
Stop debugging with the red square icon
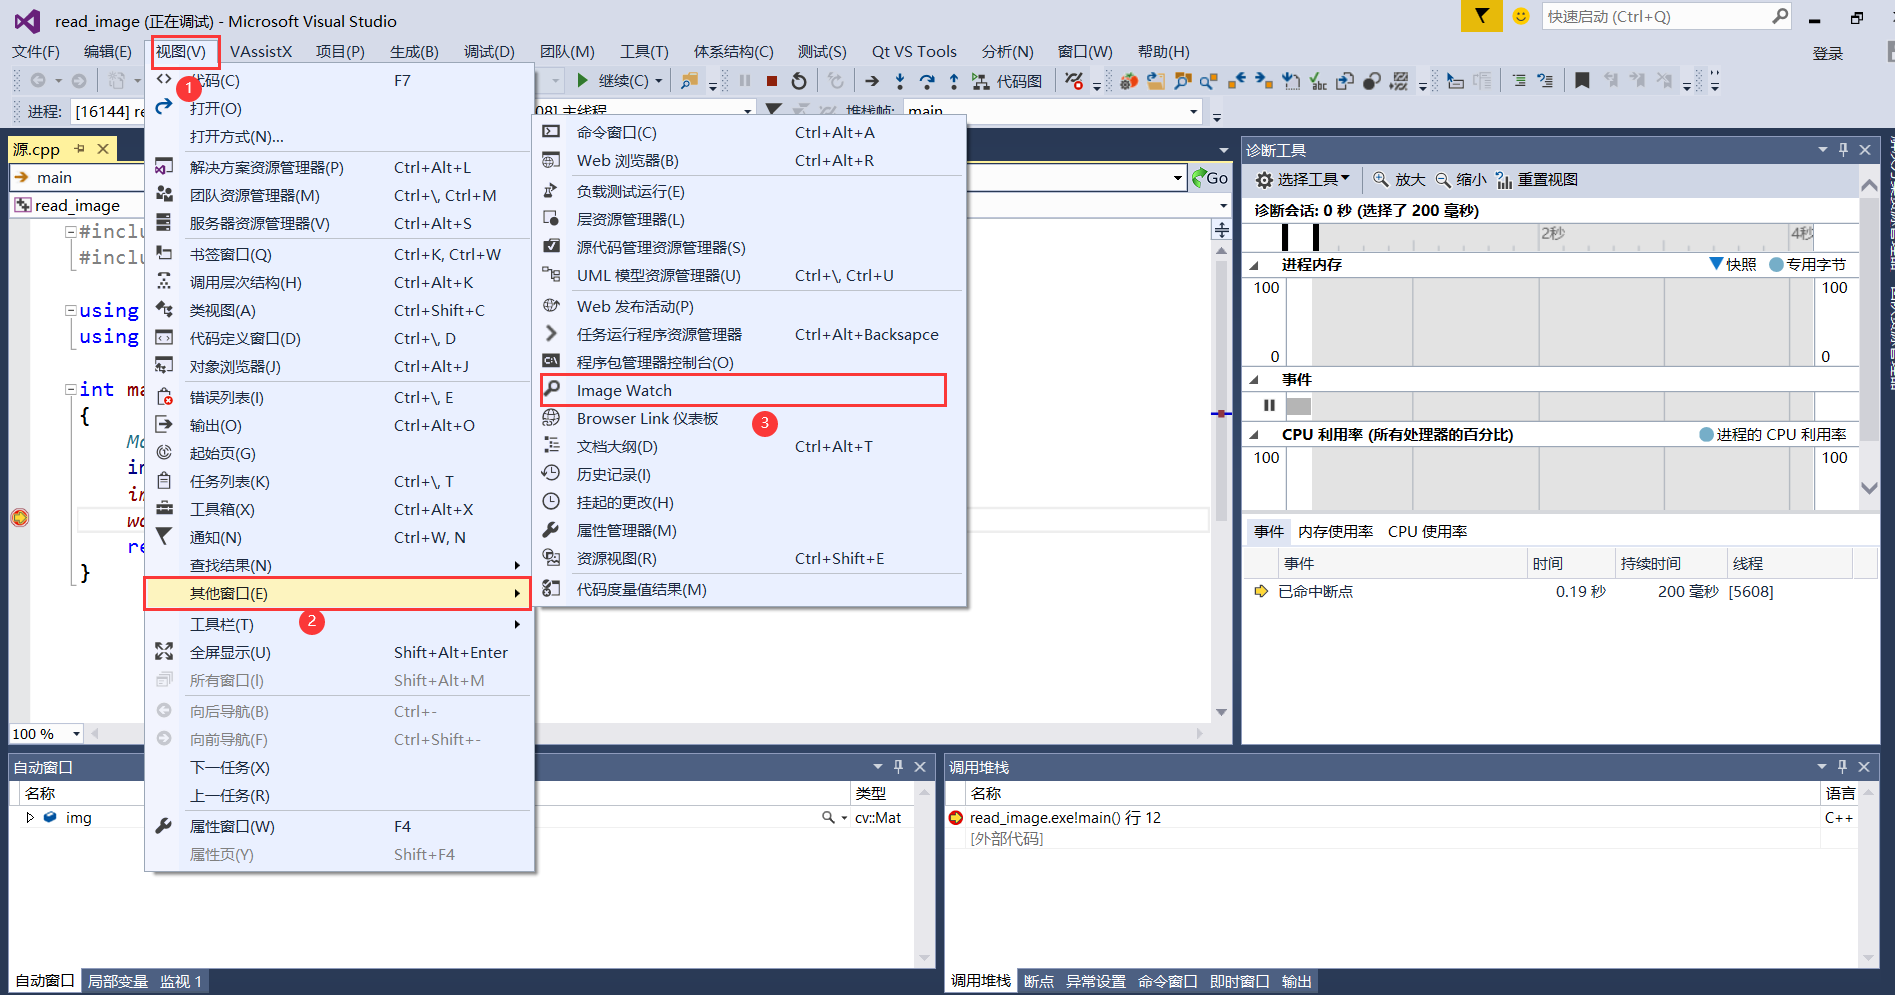click(x=771, y=81)
